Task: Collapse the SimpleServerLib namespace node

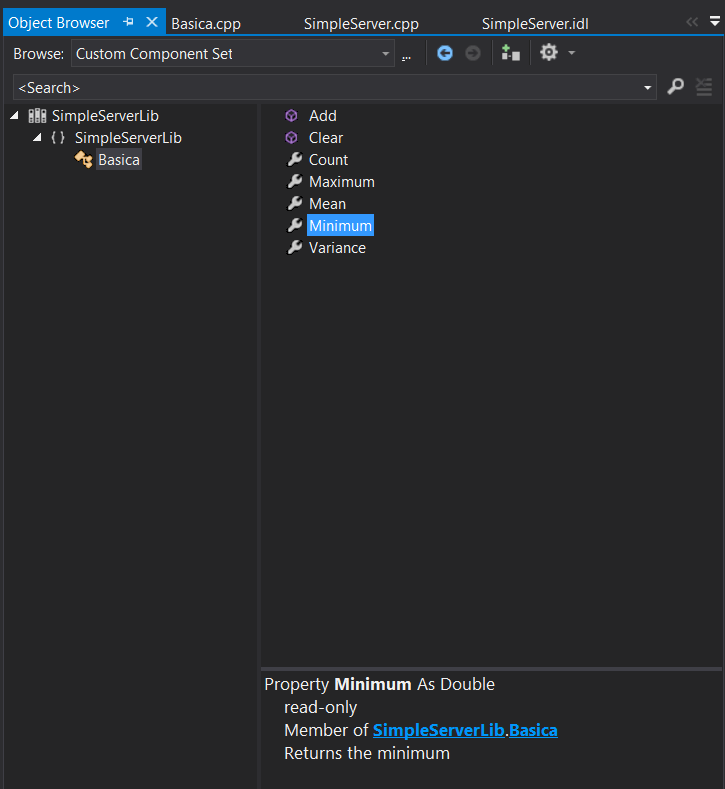Action: (37, 137)
